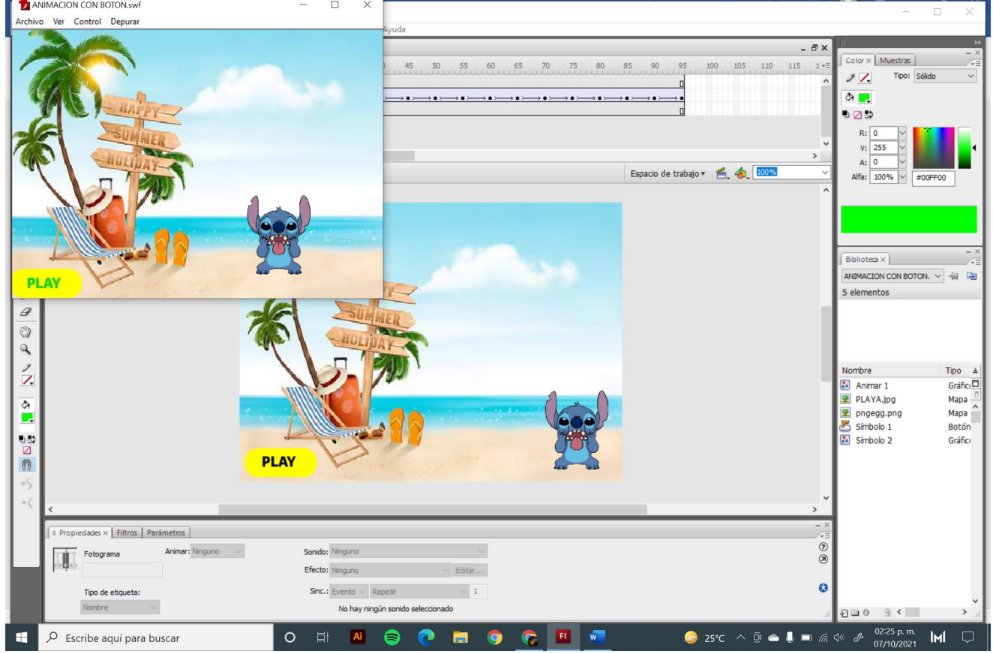This screenshot has height=653, width=993.
Task: Open the R value slider dropdown
Action: [902, 133]
